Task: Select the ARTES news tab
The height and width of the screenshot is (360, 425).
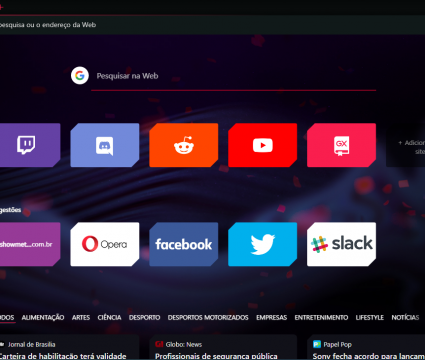Action: (x=81, y=318)
